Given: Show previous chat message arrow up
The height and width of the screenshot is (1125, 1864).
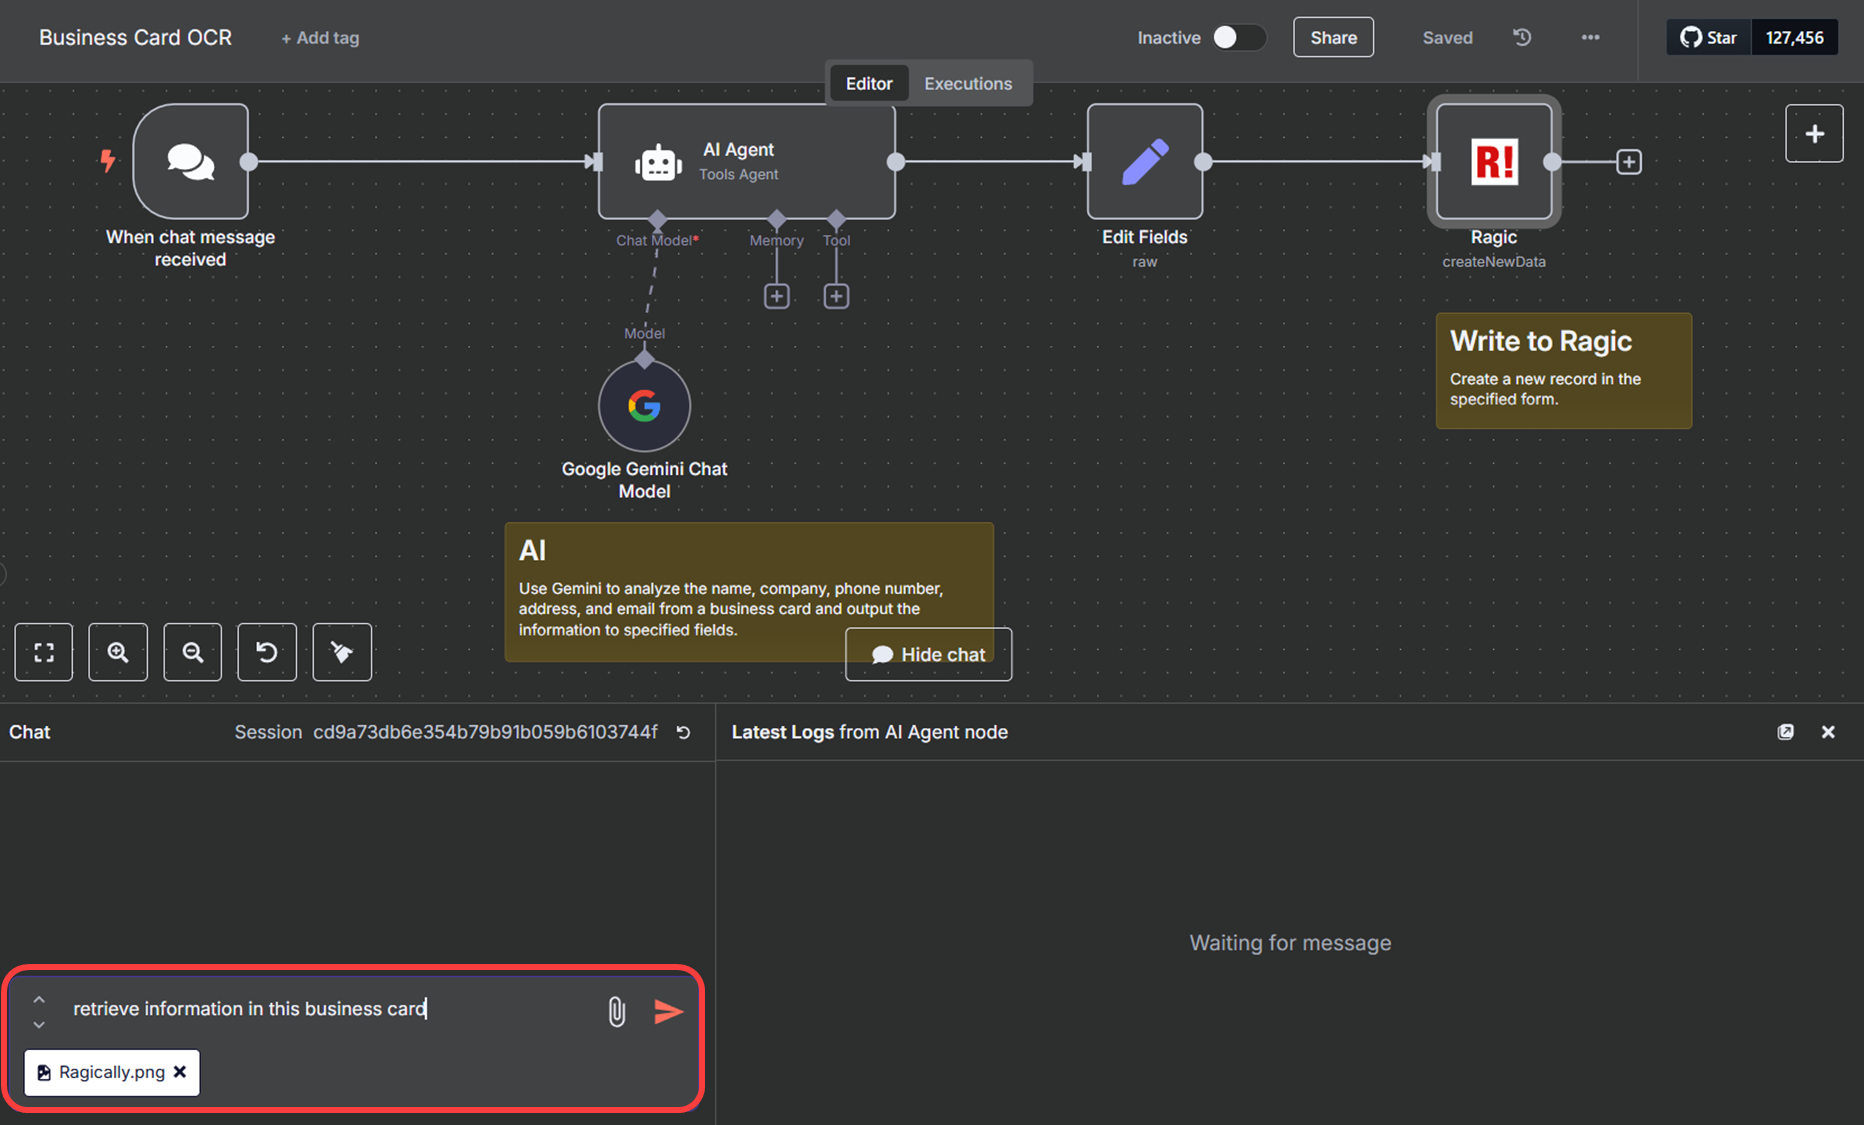Looking at the screenshot, I should [39, 999].
